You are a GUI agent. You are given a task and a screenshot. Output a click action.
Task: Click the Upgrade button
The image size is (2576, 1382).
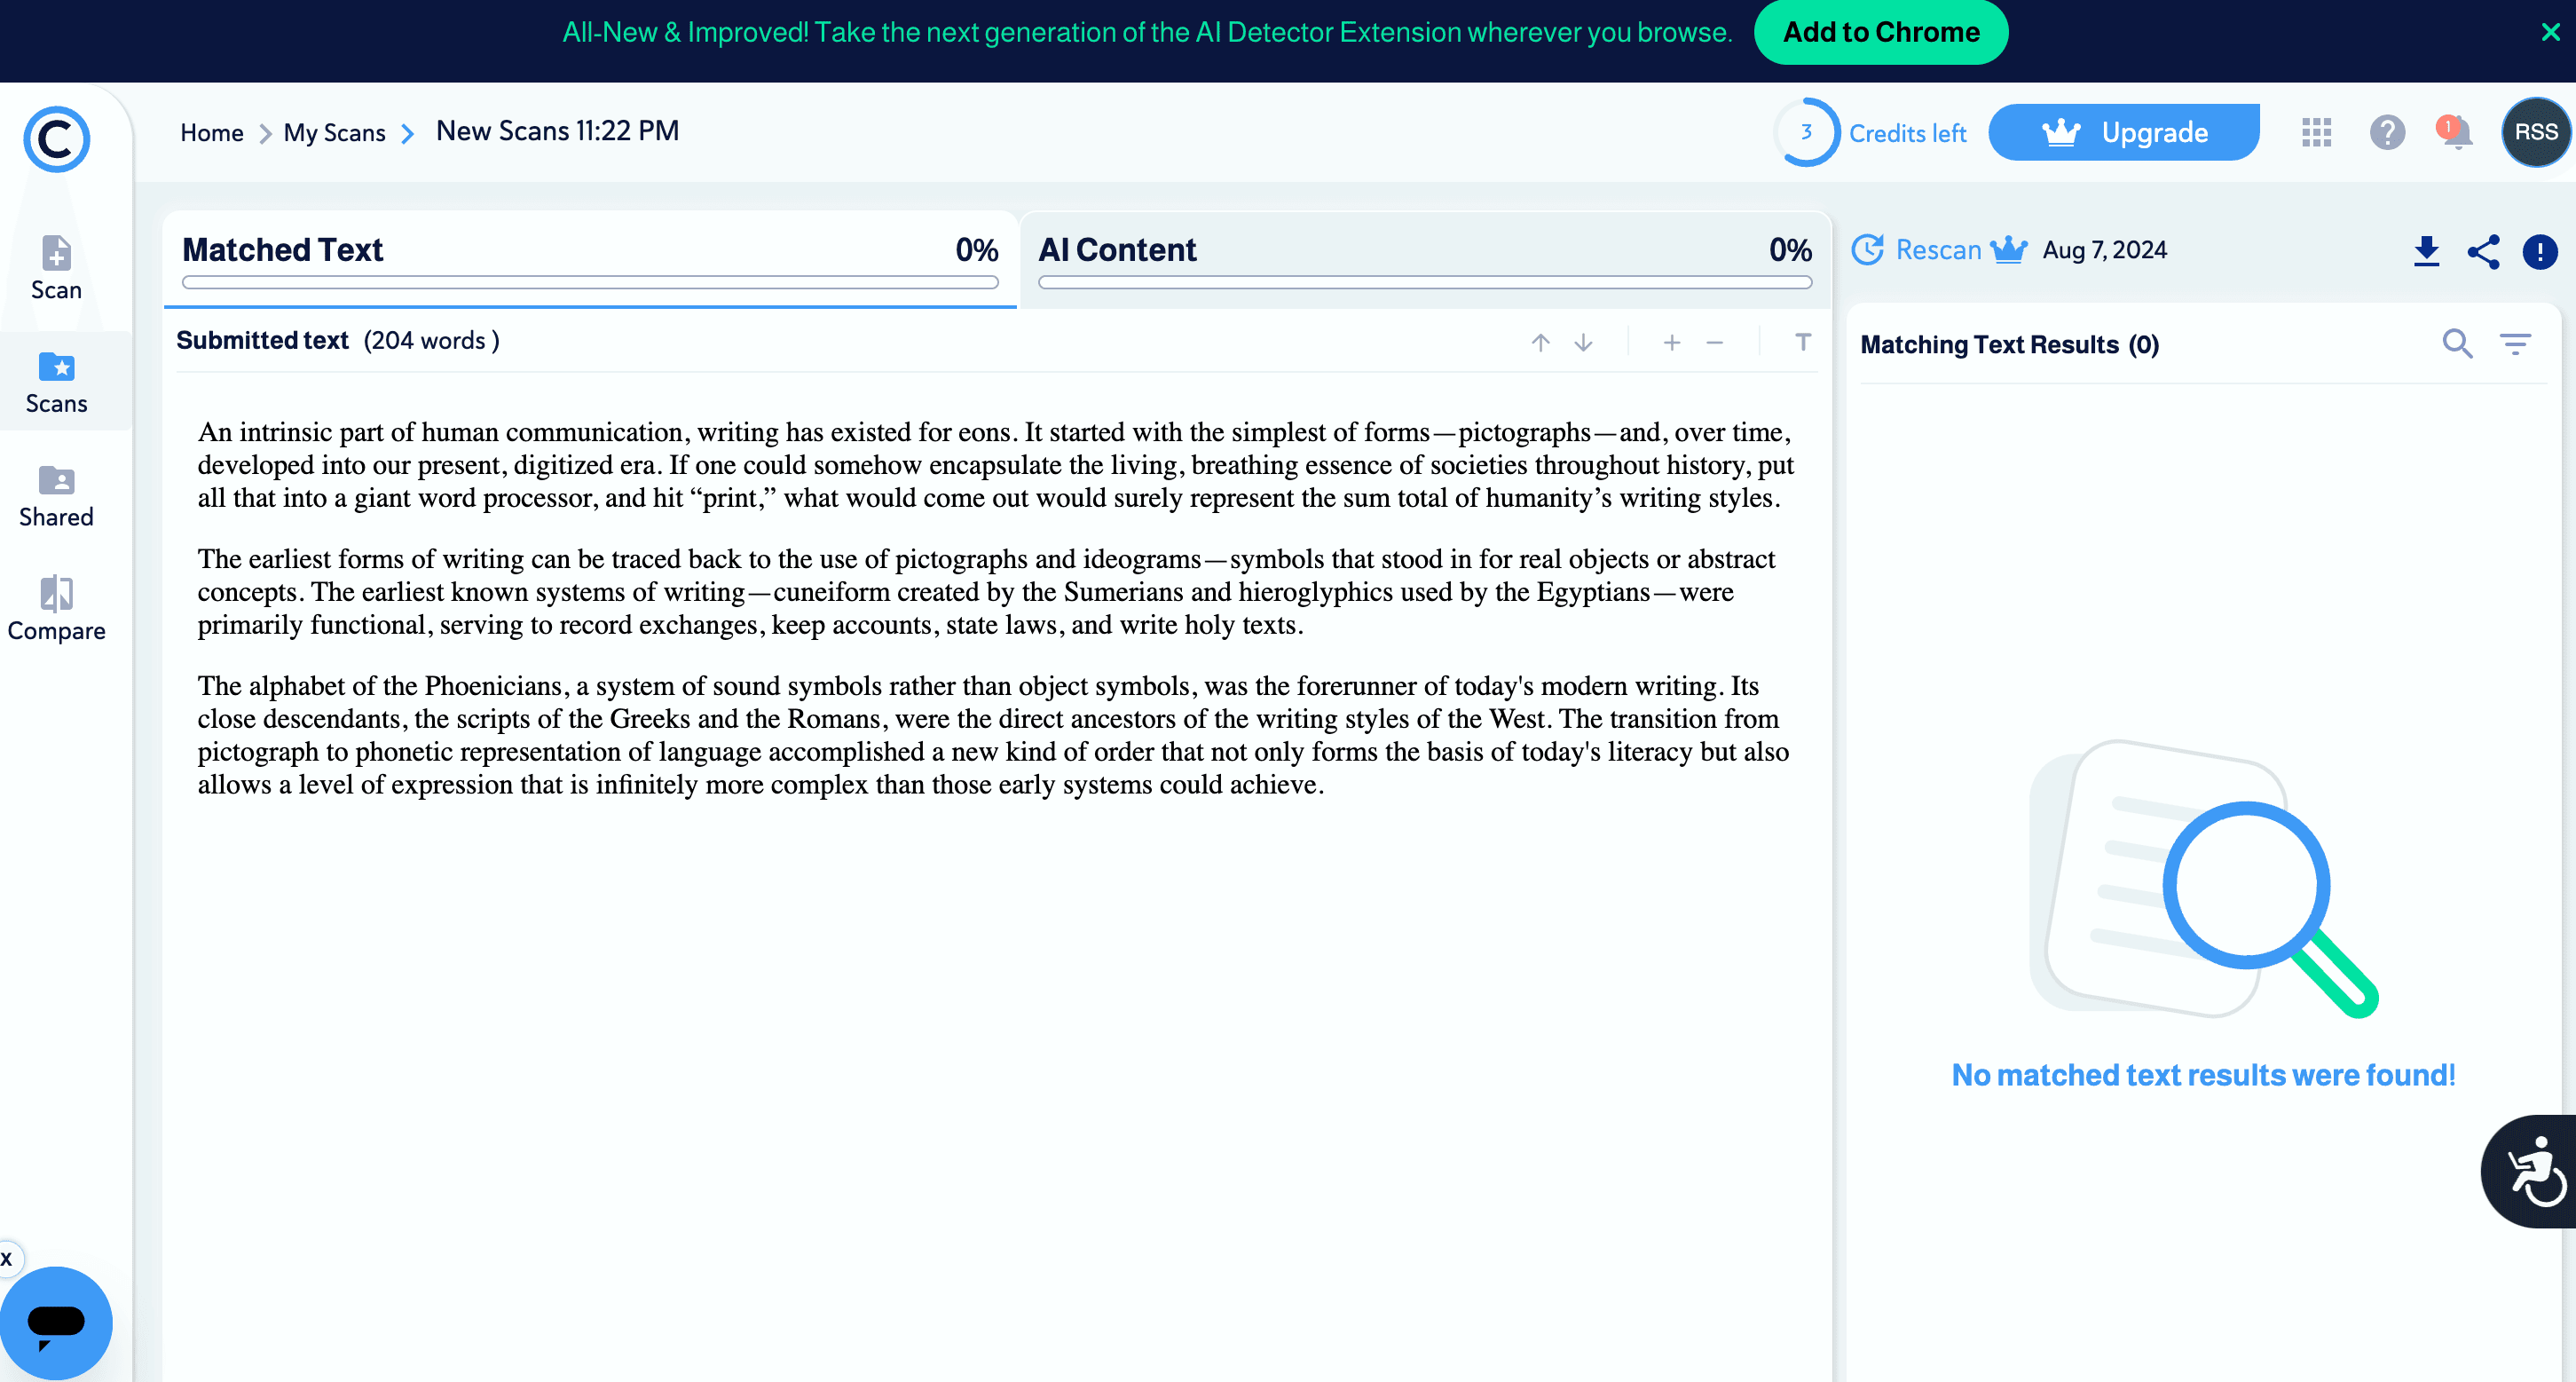[x=2123, y=133]
